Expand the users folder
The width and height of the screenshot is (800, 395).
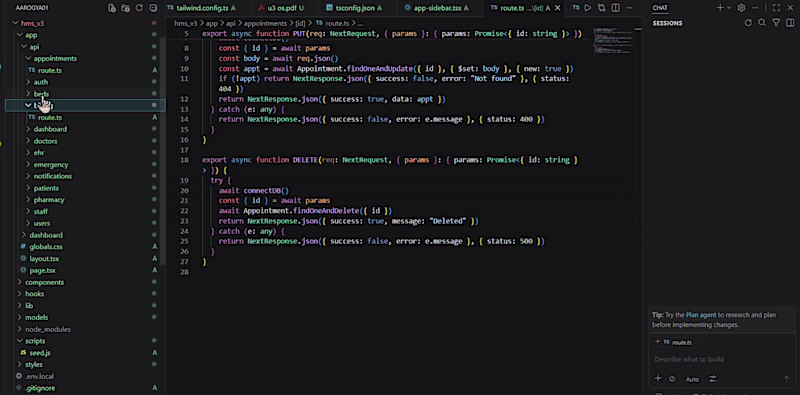click(x=85, y=223)
